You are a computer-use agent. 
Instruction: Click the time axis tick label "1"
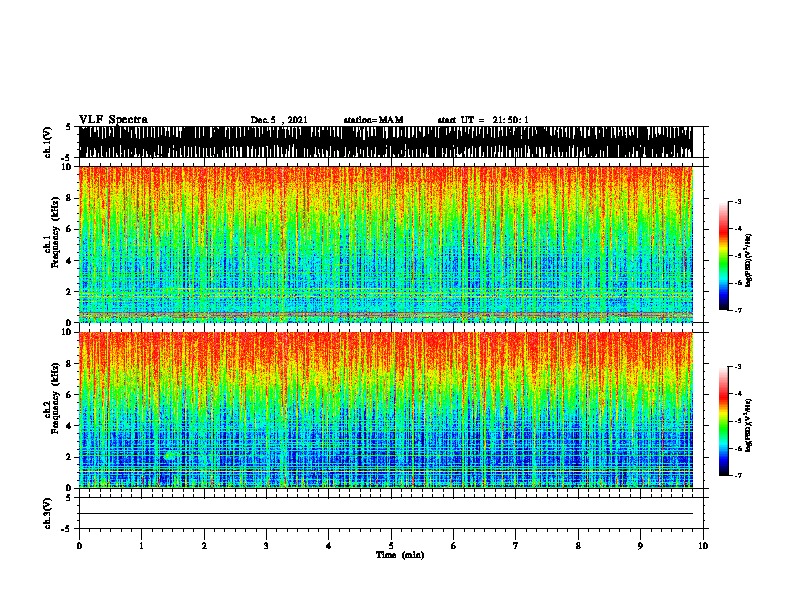[142, 546]
